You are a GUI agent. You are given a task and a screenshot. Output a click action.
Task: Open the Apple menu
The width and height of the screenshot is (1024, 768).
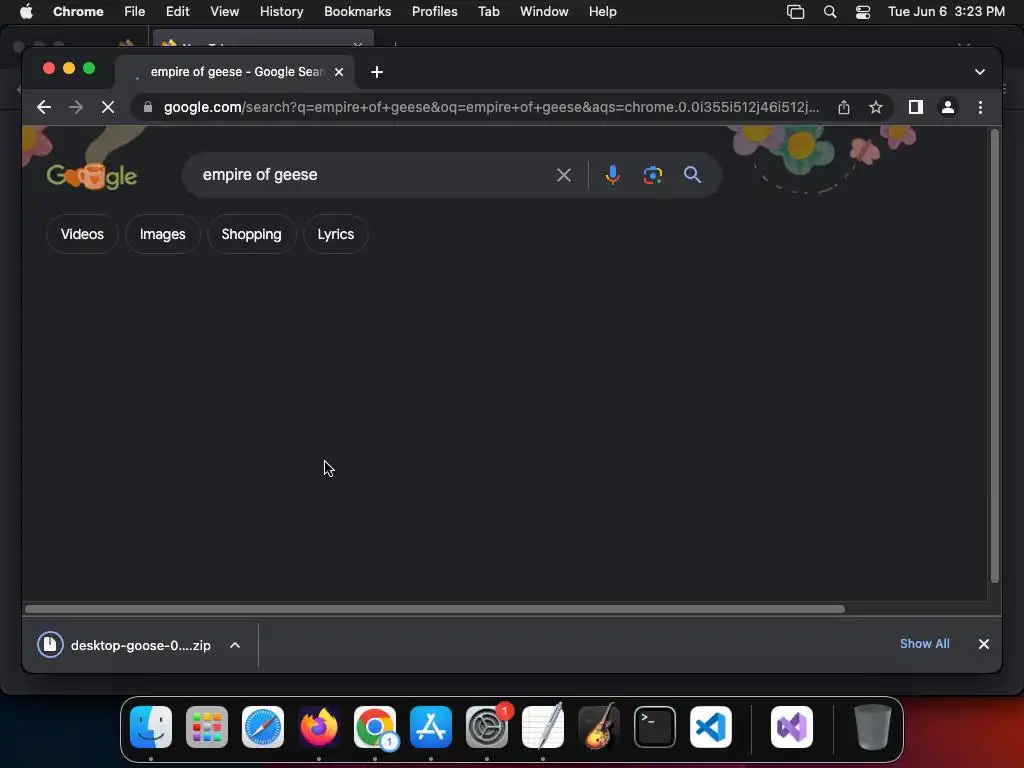coord(26,12)
